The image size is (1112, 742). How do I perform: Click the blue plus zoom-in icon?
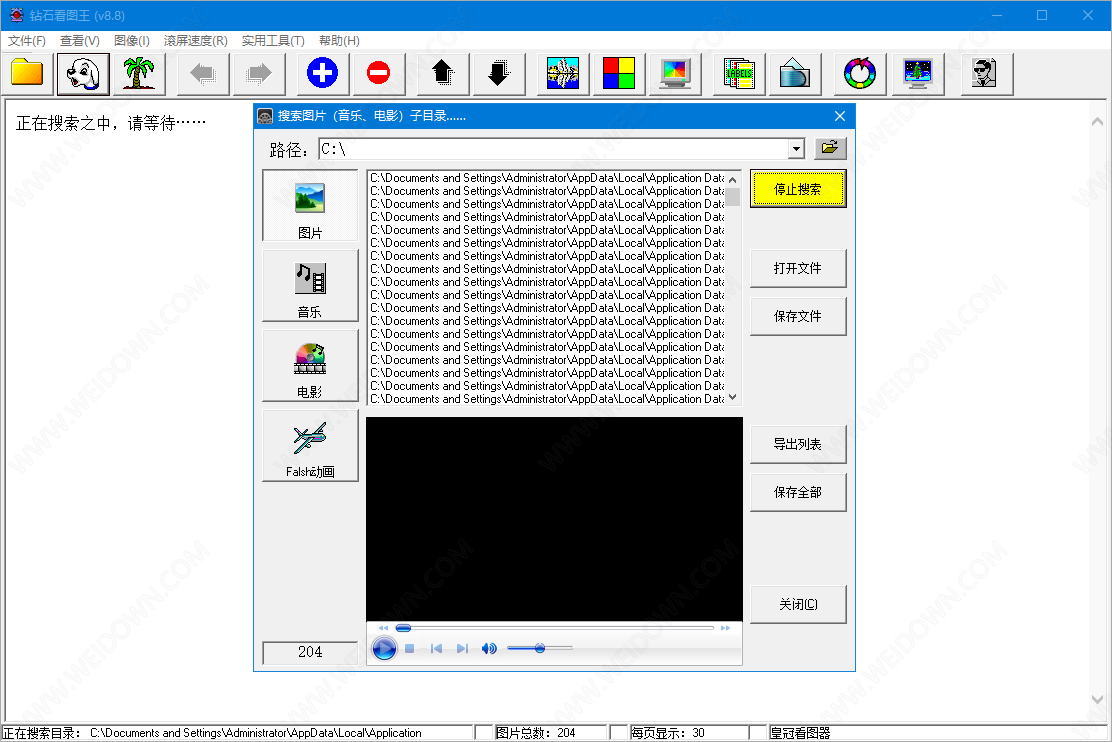(x=323, y=73)
